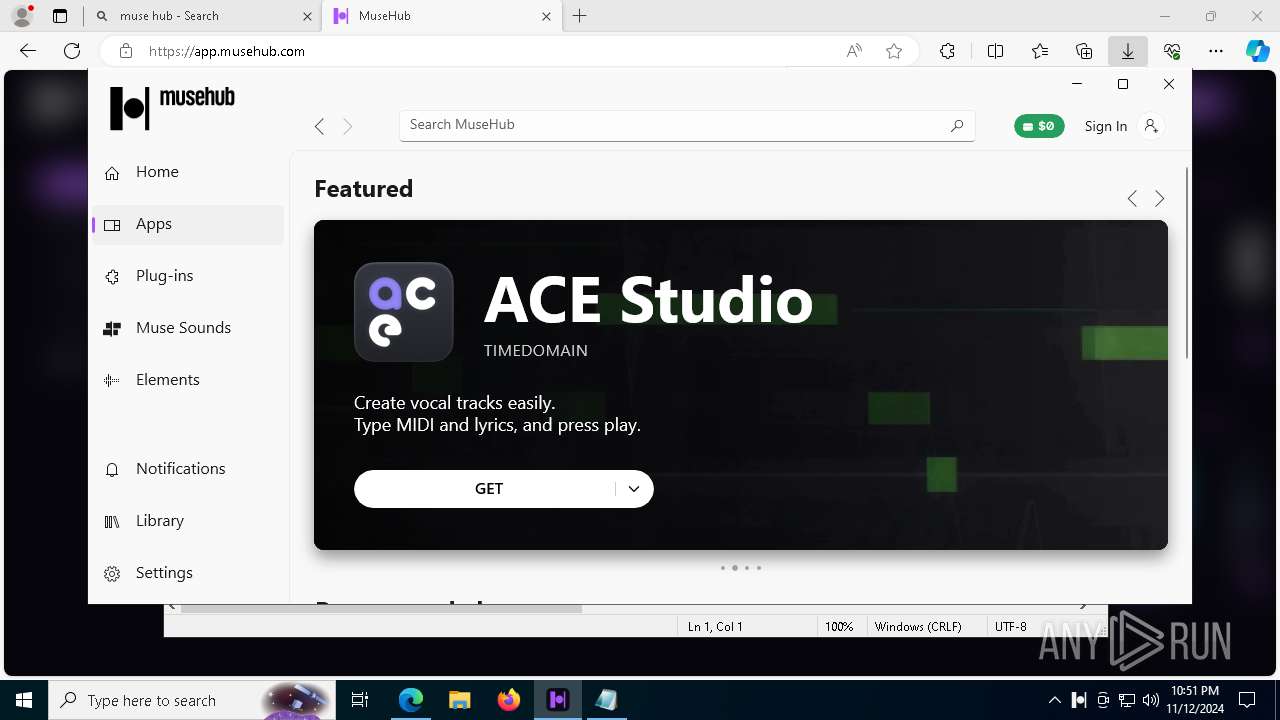Image resolution: width=1280 pixels, height=720 pixels.
Task: Click the musehub logo
Action: [172, 107]
